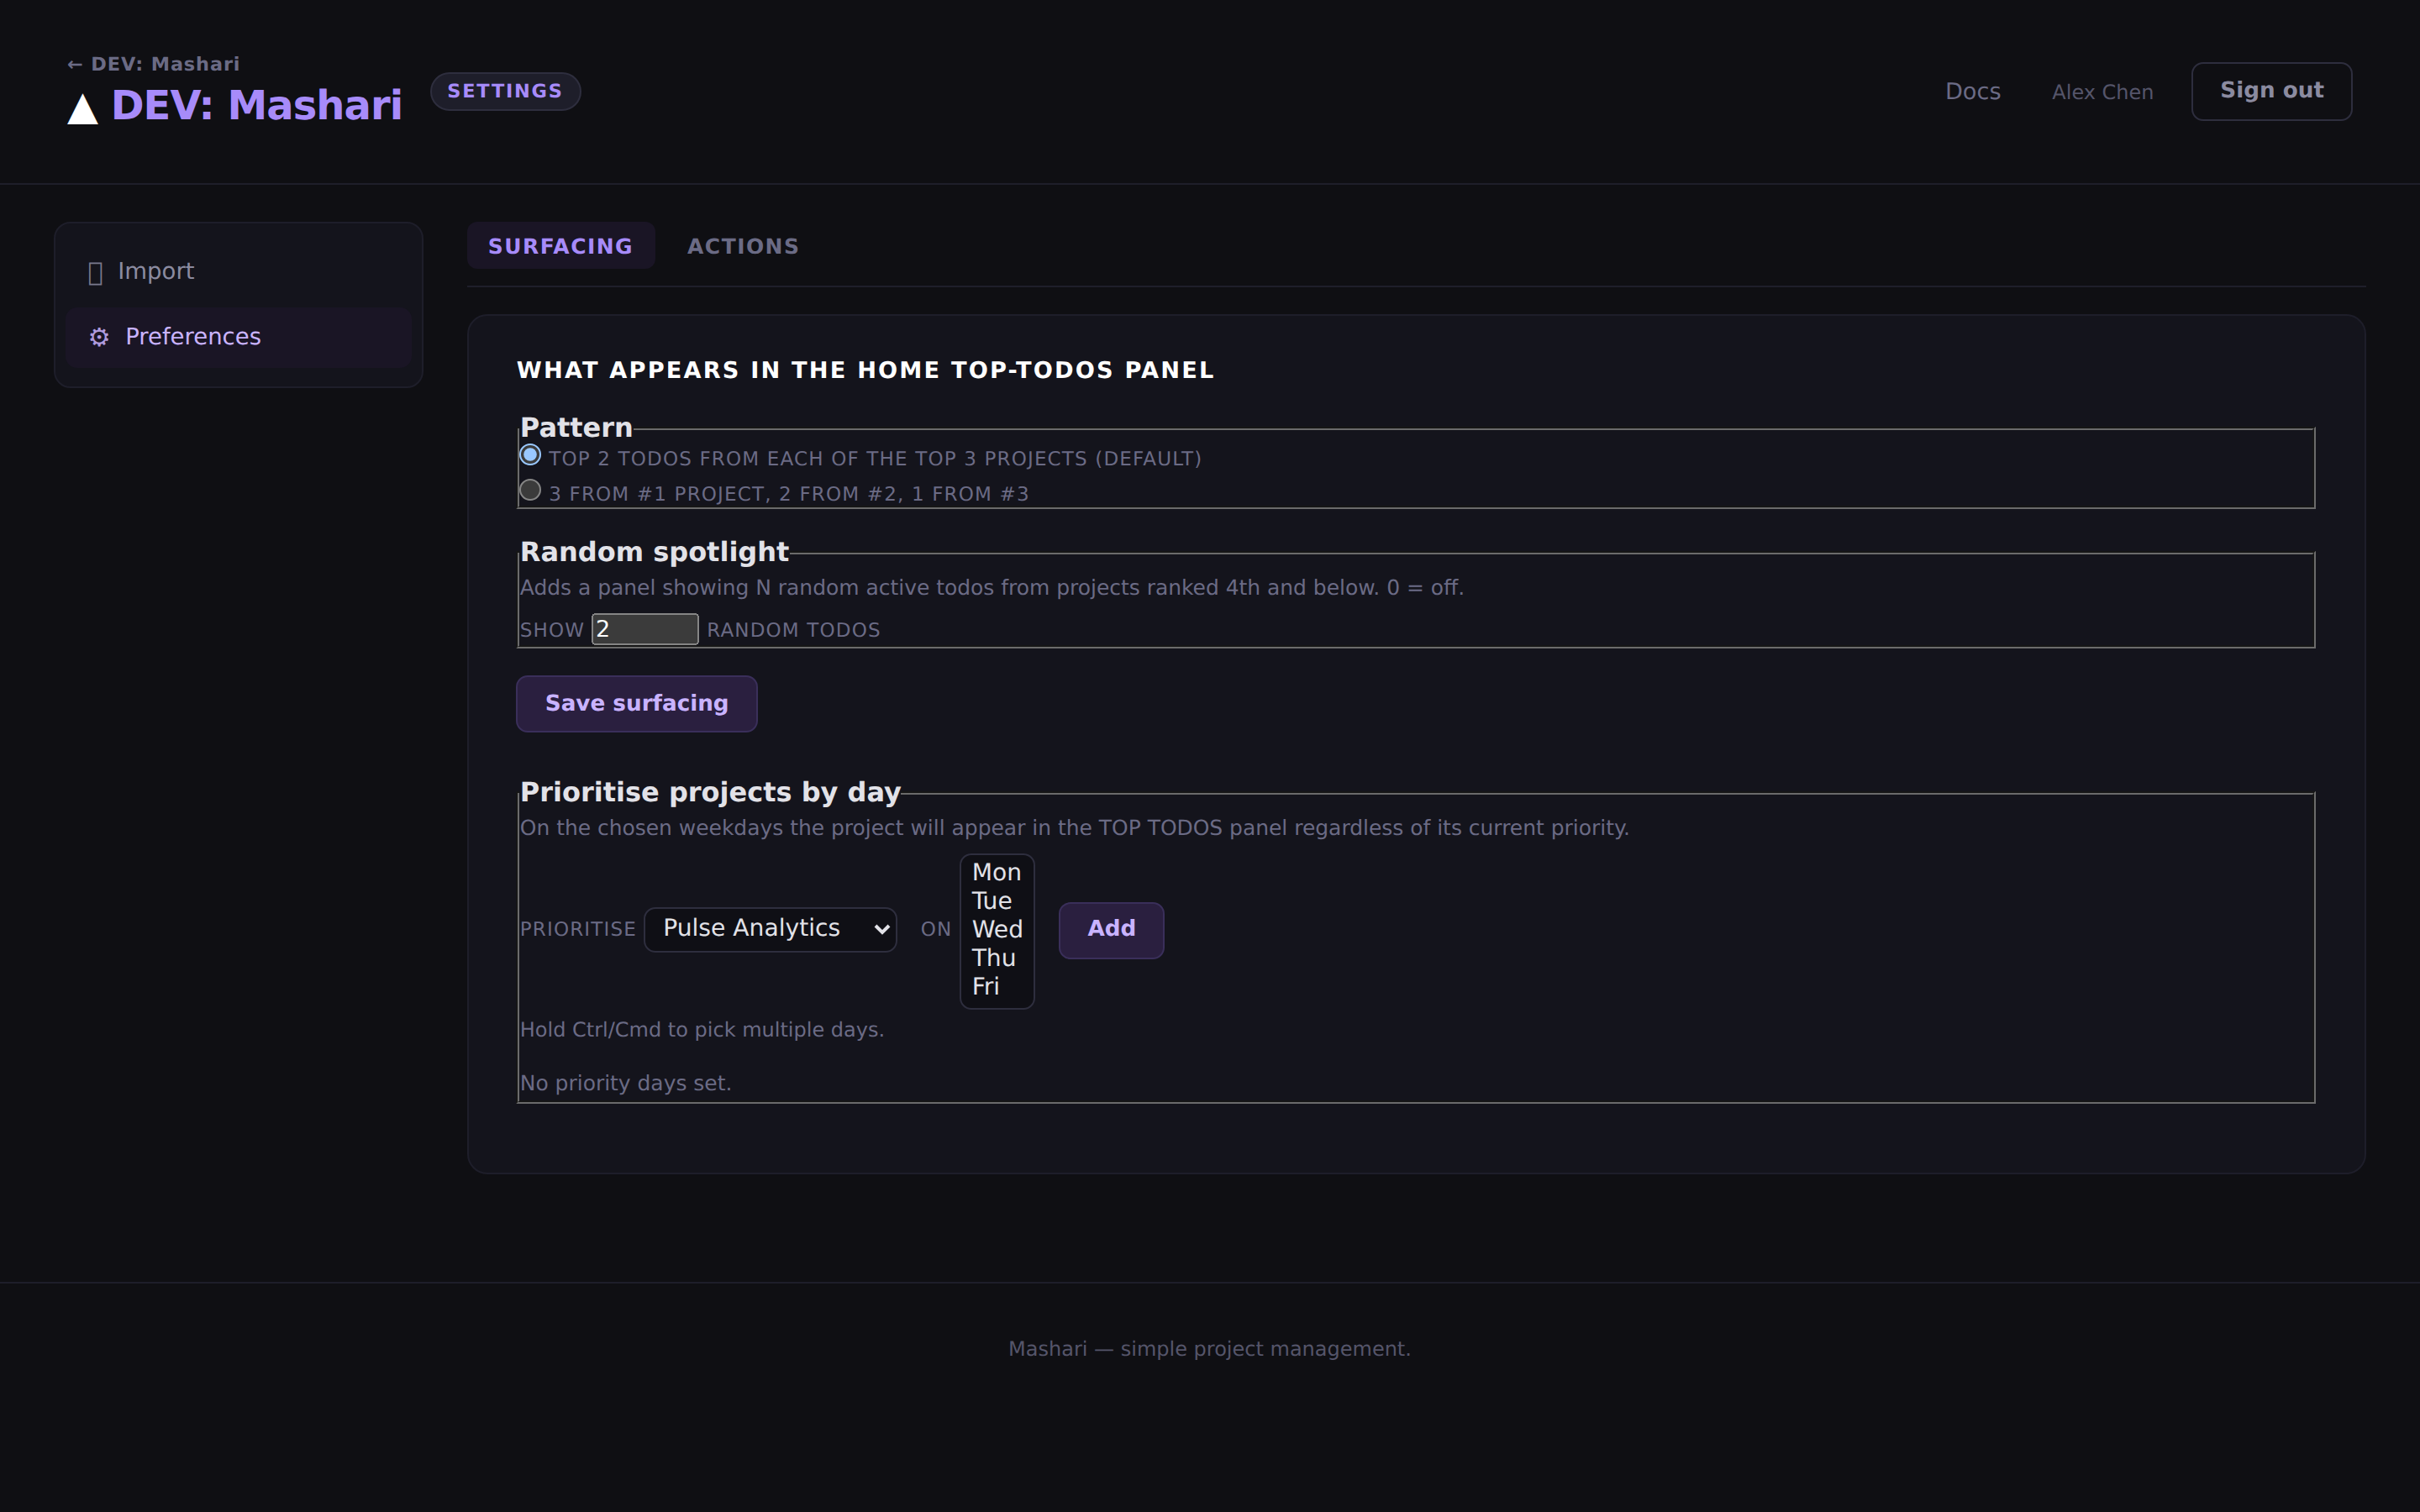Open the Docs link
The image size is (2420, 1512).
(x=1972, y=92)
